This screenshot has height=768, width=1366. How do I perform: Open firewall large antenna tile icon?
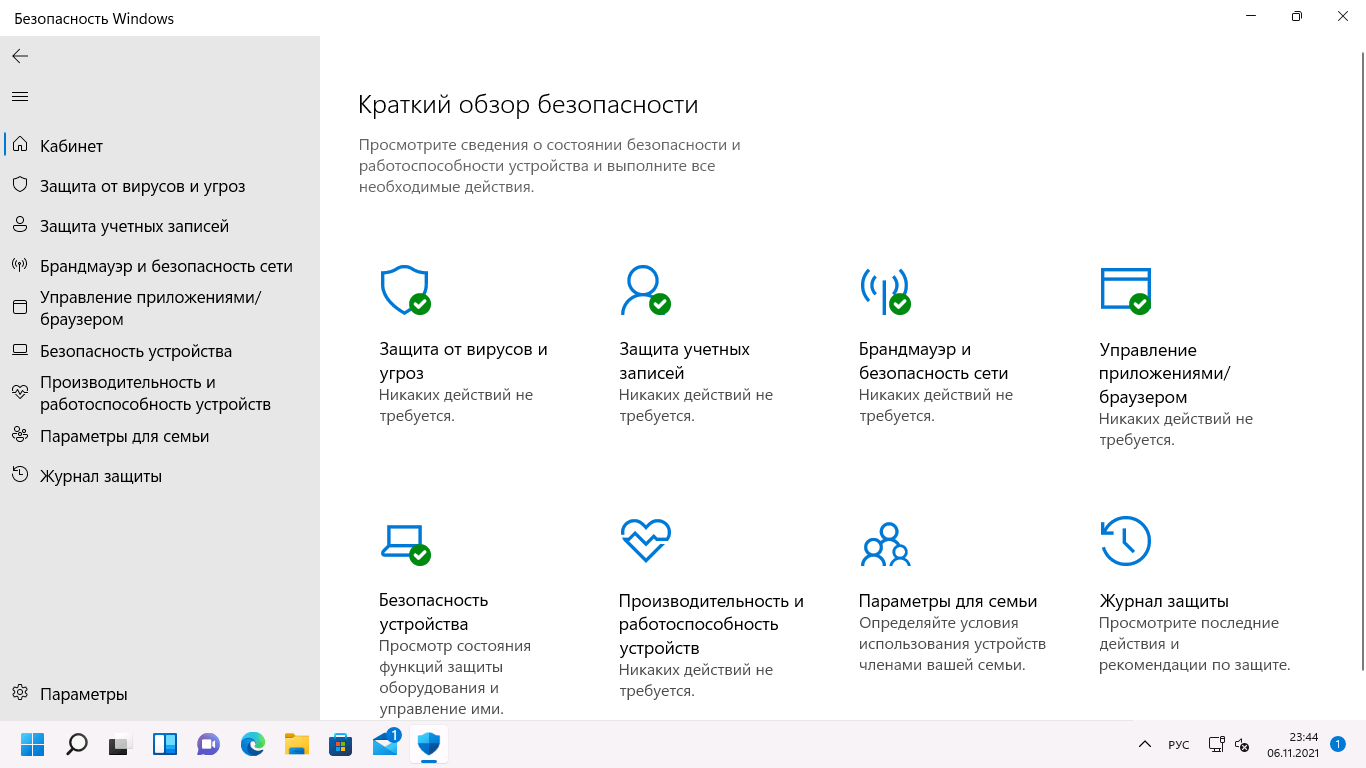[885, 290]
